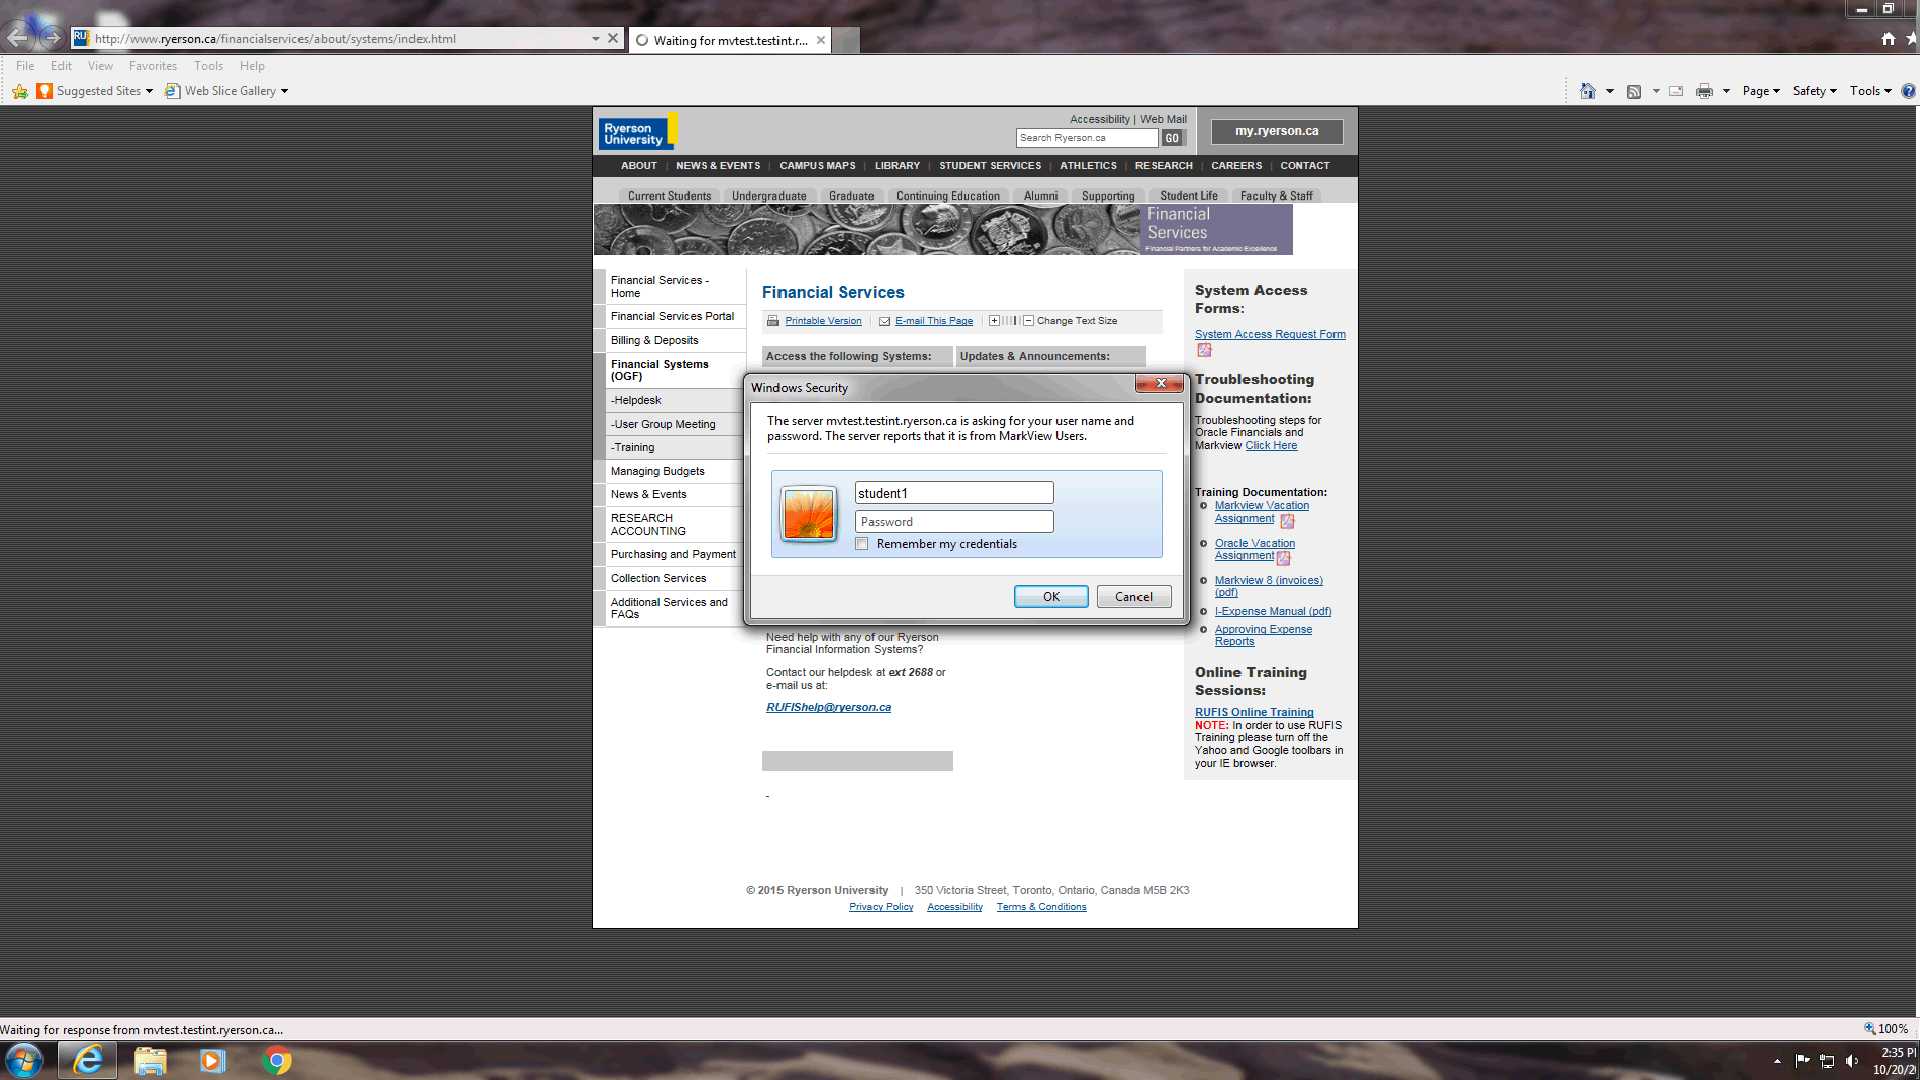Click the System Access Request Form link
The height and width of the screenshot is (1080, 1920).
coord(1270,334)
